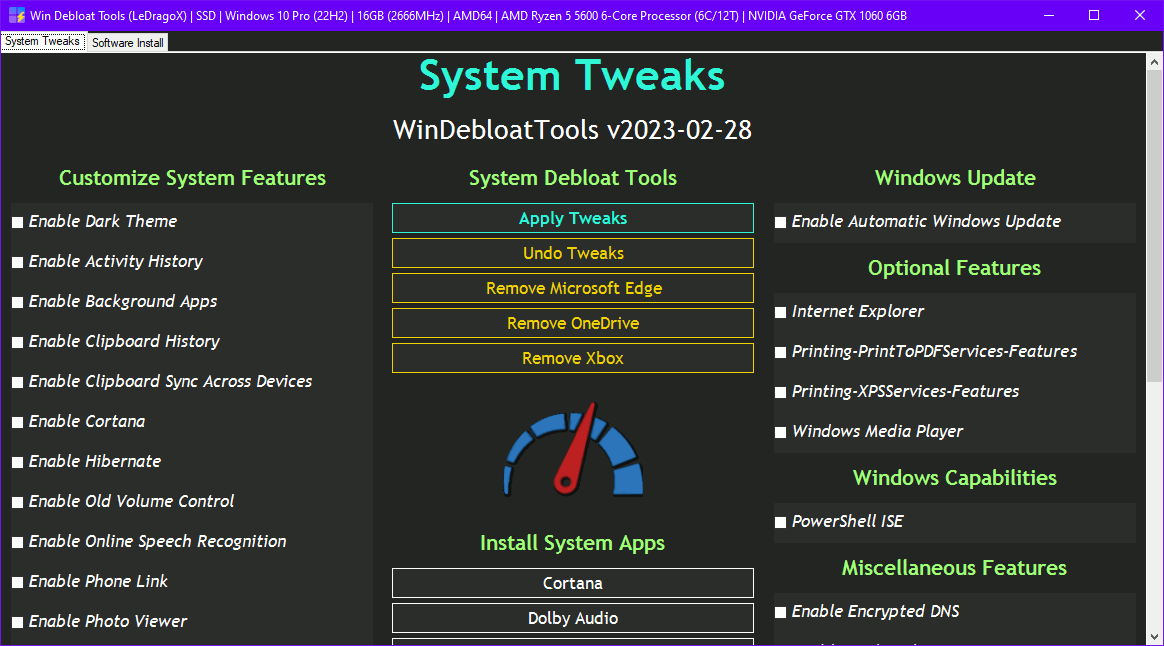
Task: Click the scrollbar up arrow
Action: click(x=1154, y=62)
